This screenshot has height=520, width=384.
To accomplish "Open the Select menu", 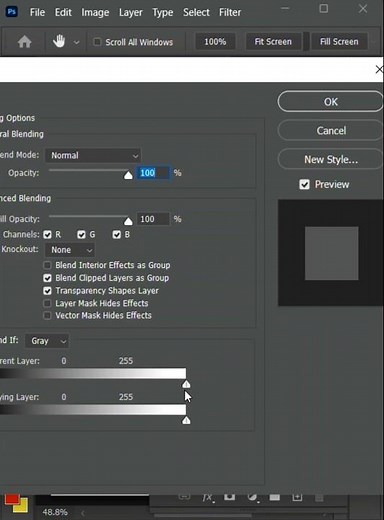I will (x=196, y=12).
